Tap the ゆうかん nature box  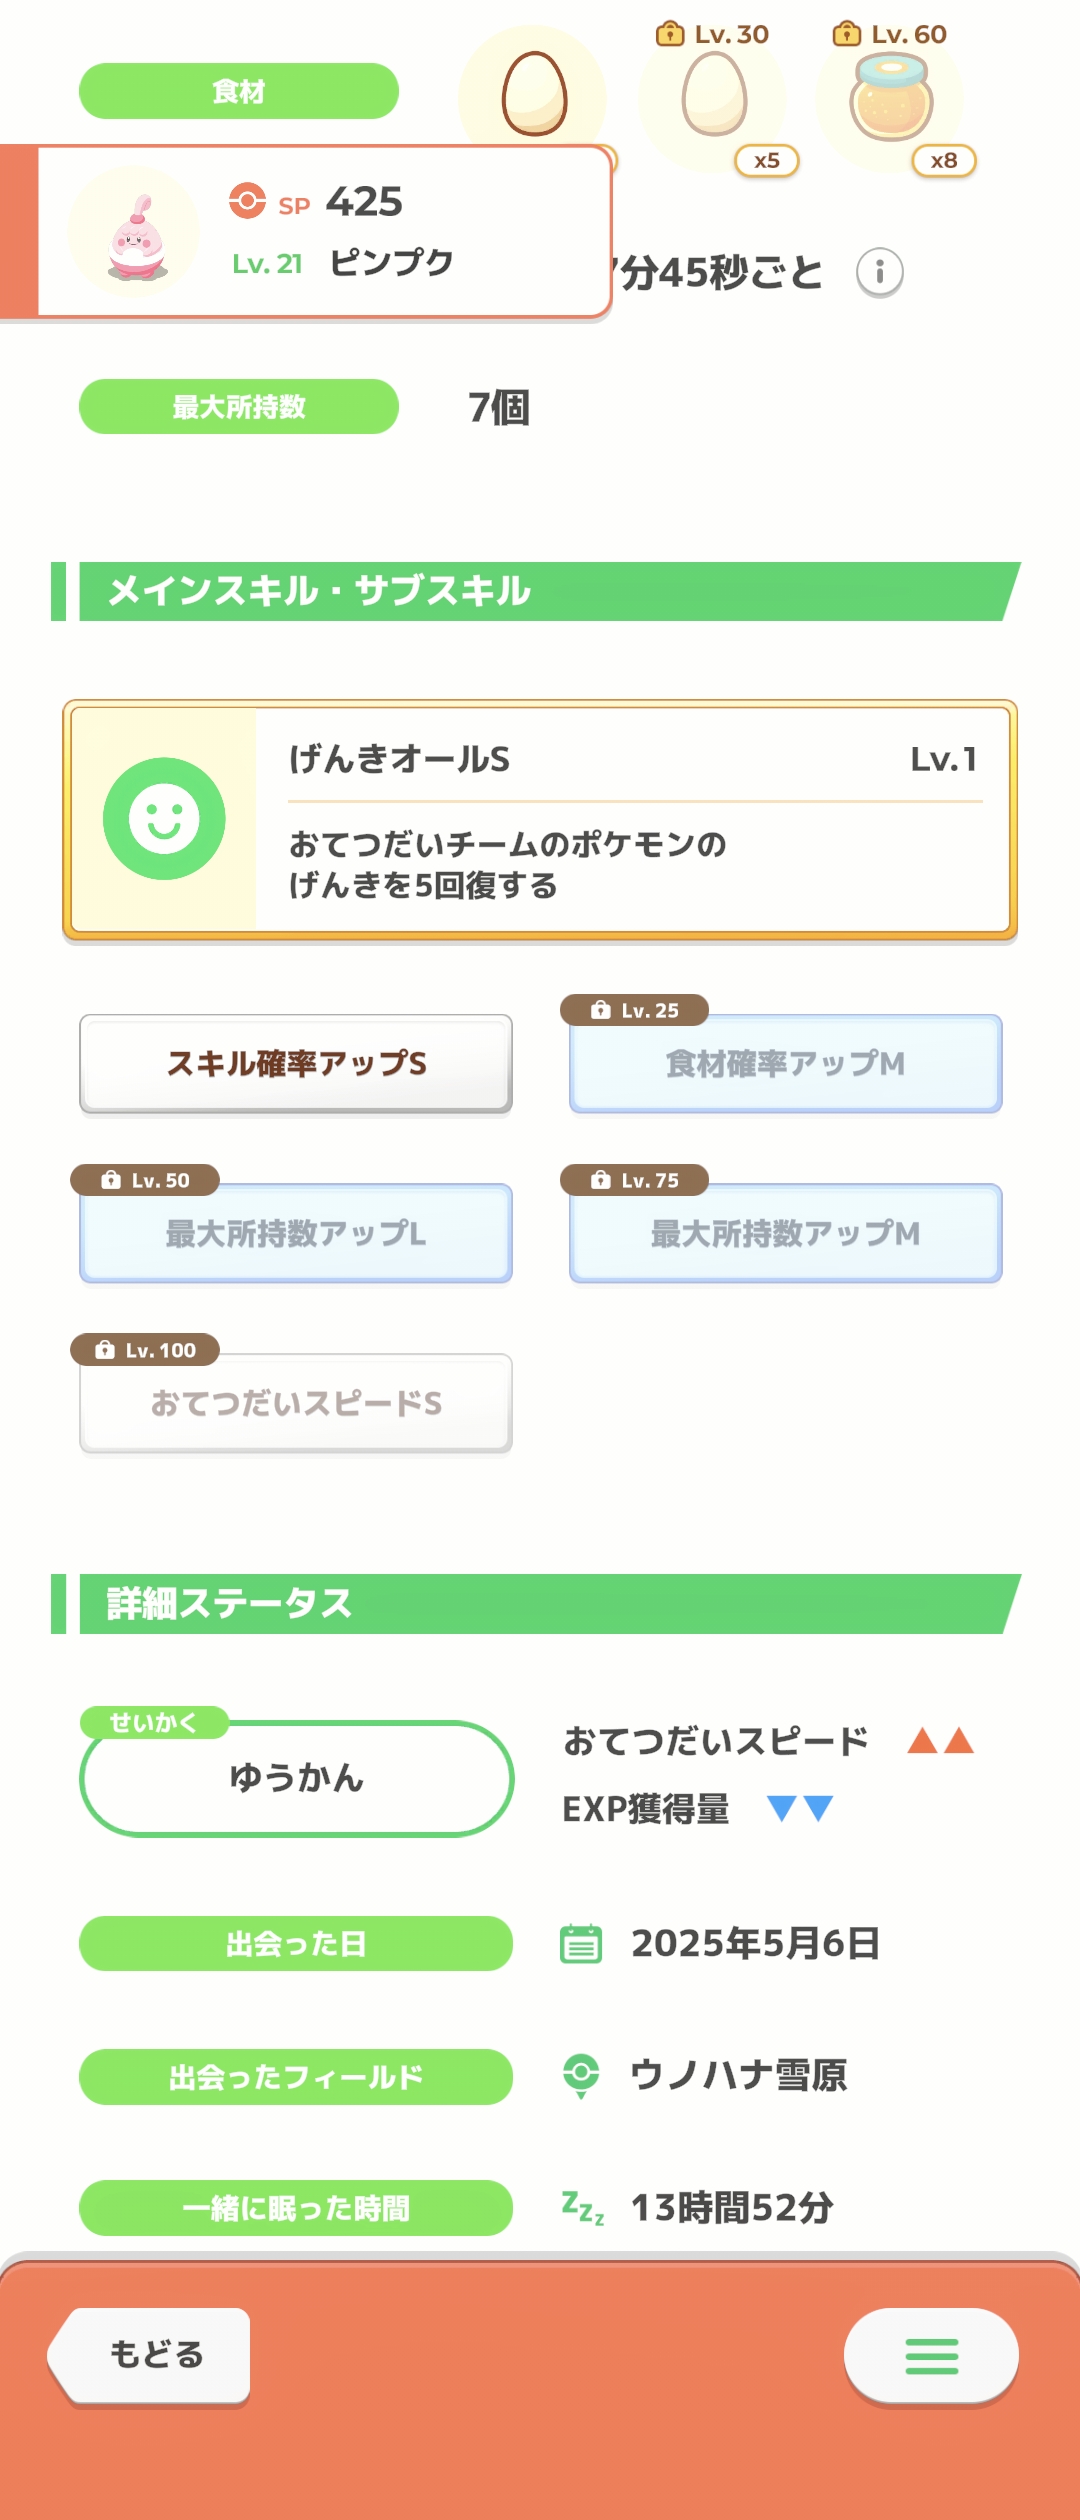296,1778
